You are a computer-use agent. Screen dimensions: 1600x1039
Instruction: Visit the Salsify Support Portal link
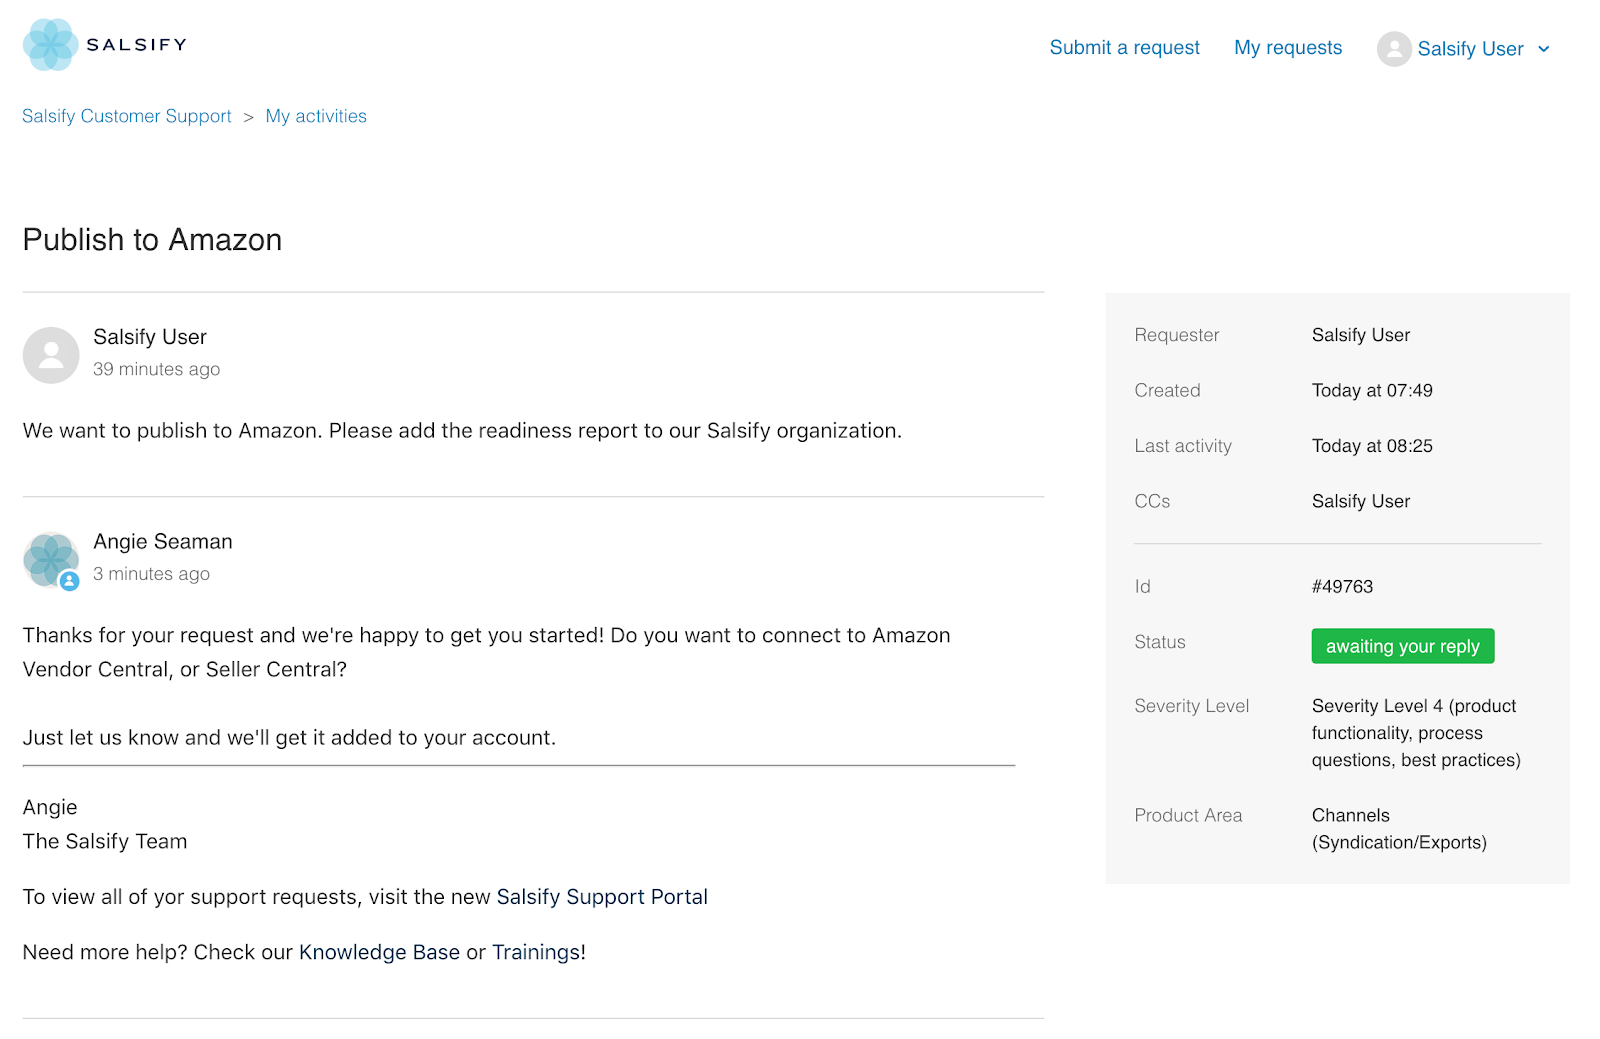tap(602, 897)
